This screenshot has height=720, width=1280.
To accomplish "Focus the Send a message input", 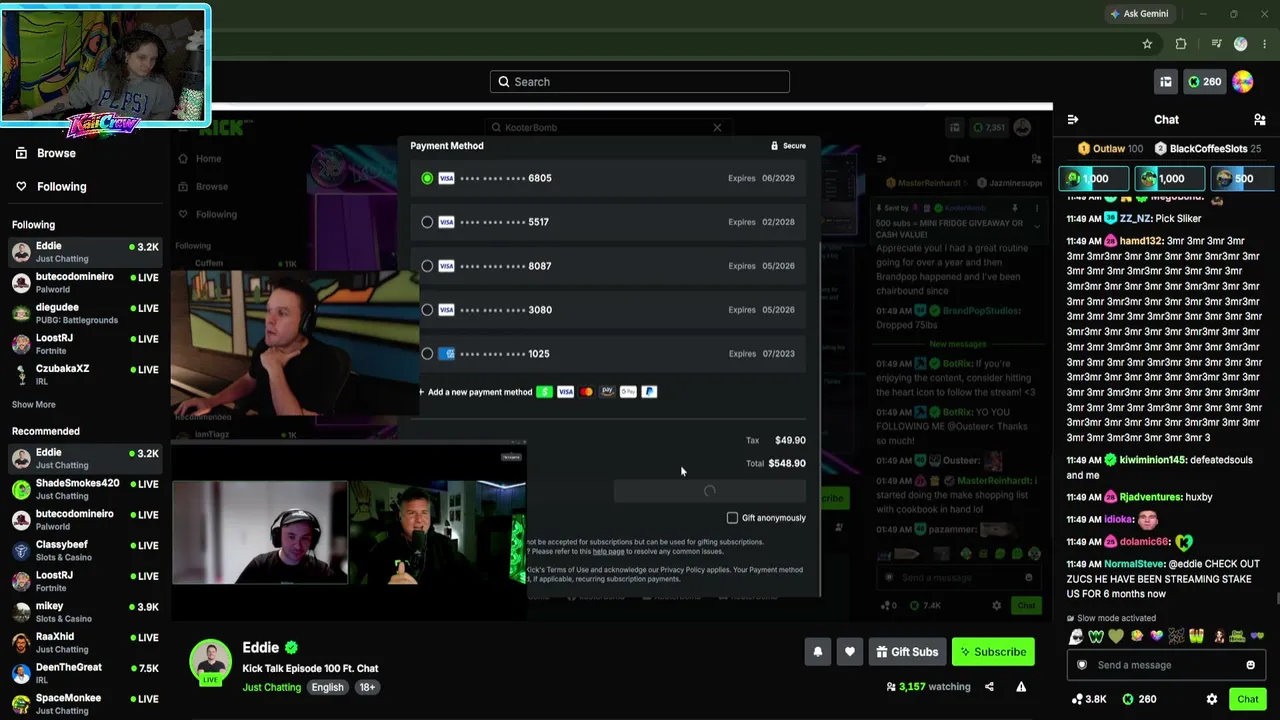I will pyautogui.click(x=1165, y=665).
